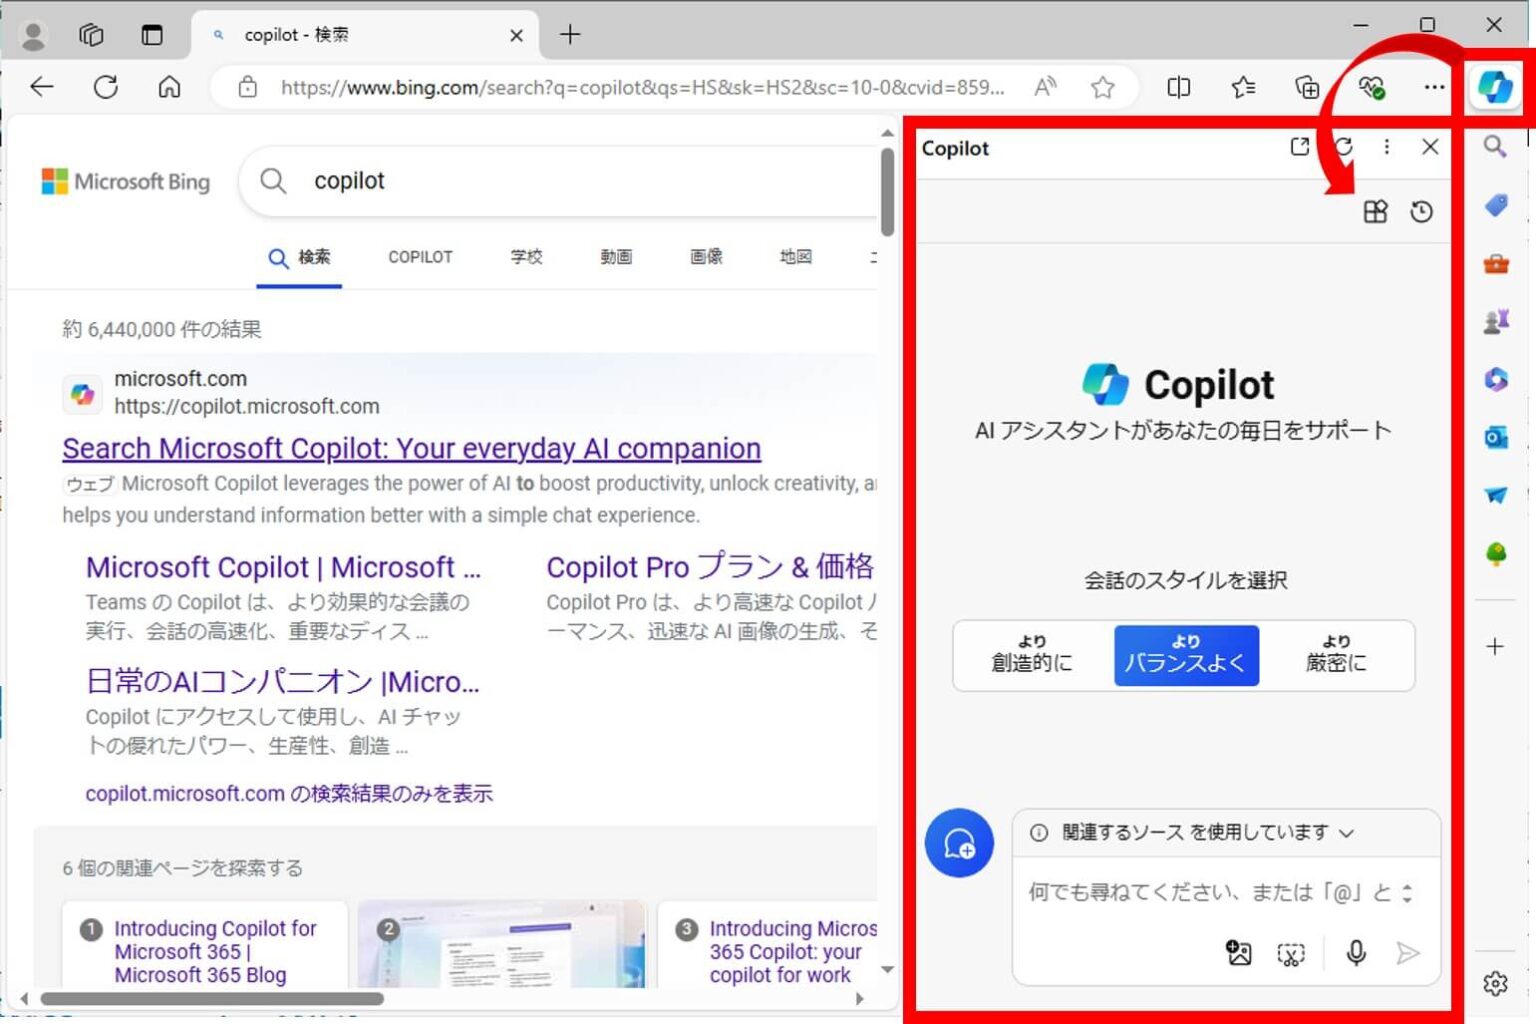The width and height of the screenshot is (1536, 1024).
Task: Open Copilot pane more options menu
Action: tap(1386, 147)
